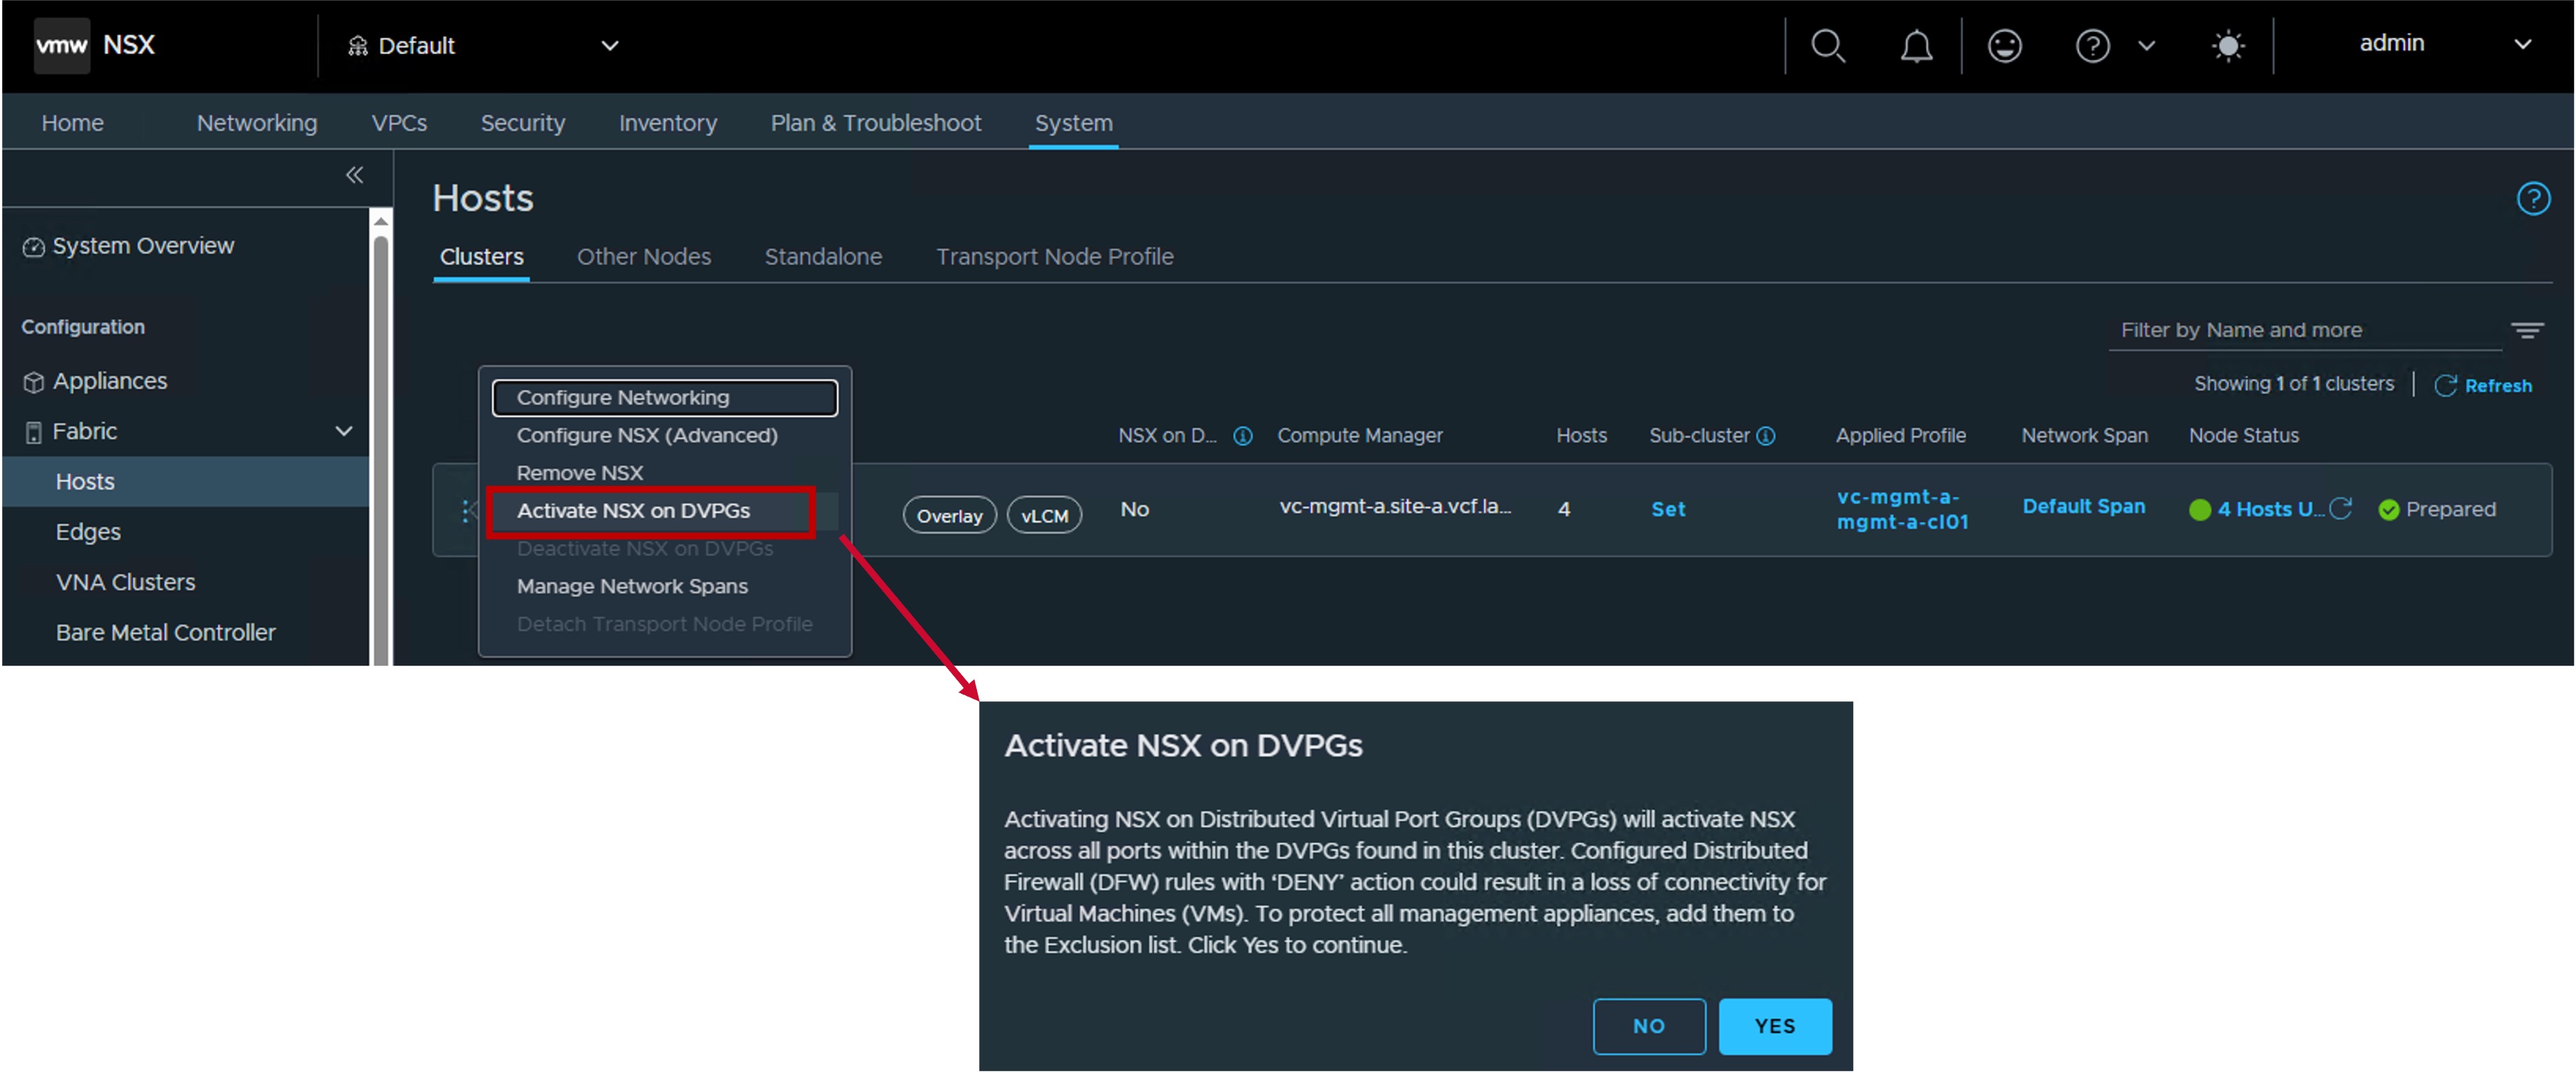
Task: Collapse the sidebar with double chevron icon
Action: pos(354,175)
